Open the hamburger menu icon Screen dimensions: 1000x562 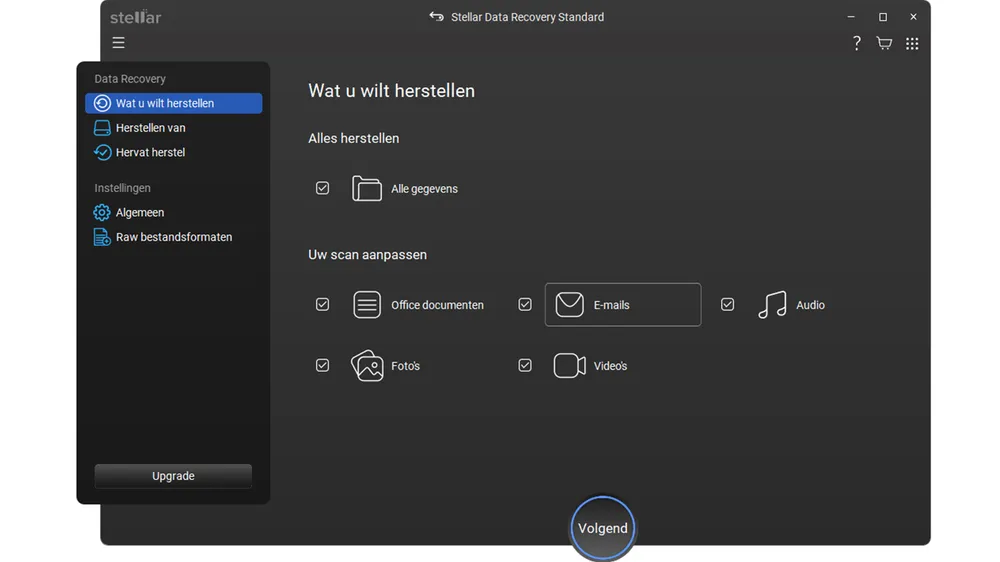coord(119,43)
